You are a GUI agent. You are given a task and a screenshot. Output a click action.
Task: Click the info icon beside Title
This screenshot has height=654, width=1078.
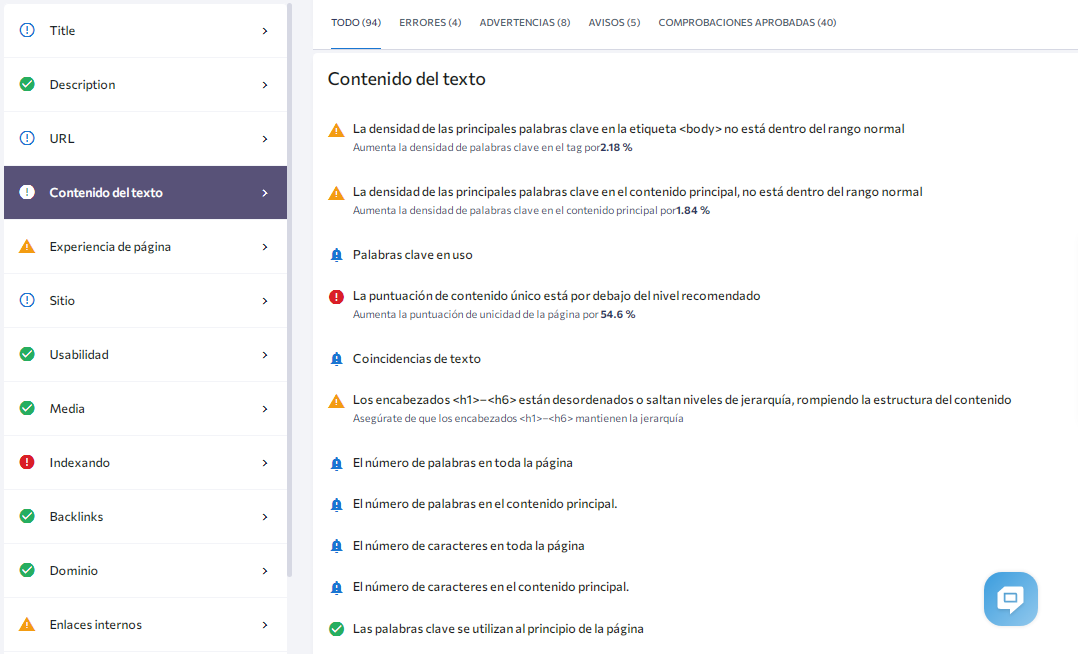(27, 30)
